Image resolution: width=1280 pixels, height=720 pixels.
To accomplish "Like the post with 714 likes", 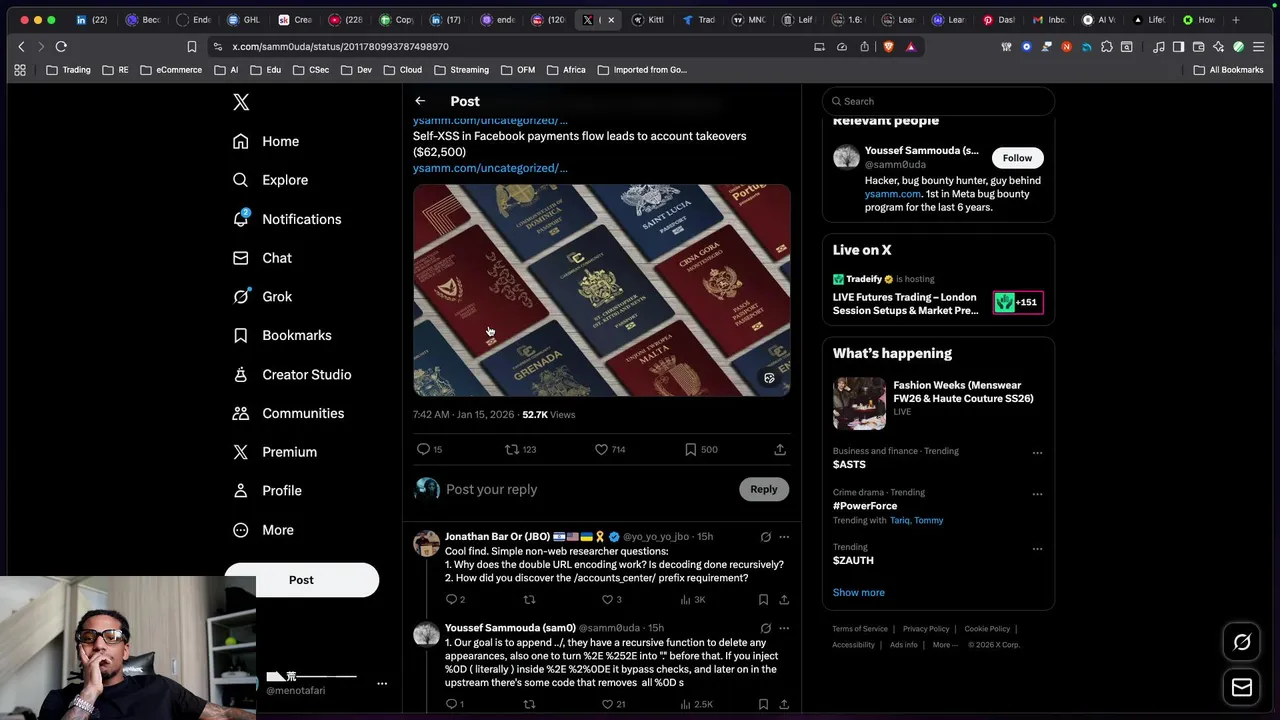I will [610, 449].
